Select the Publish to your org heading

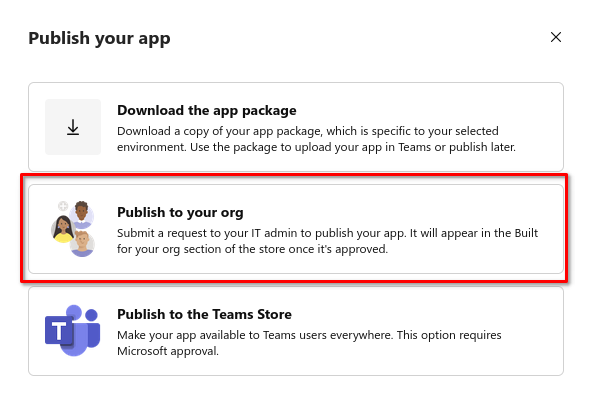coord(180,212)
